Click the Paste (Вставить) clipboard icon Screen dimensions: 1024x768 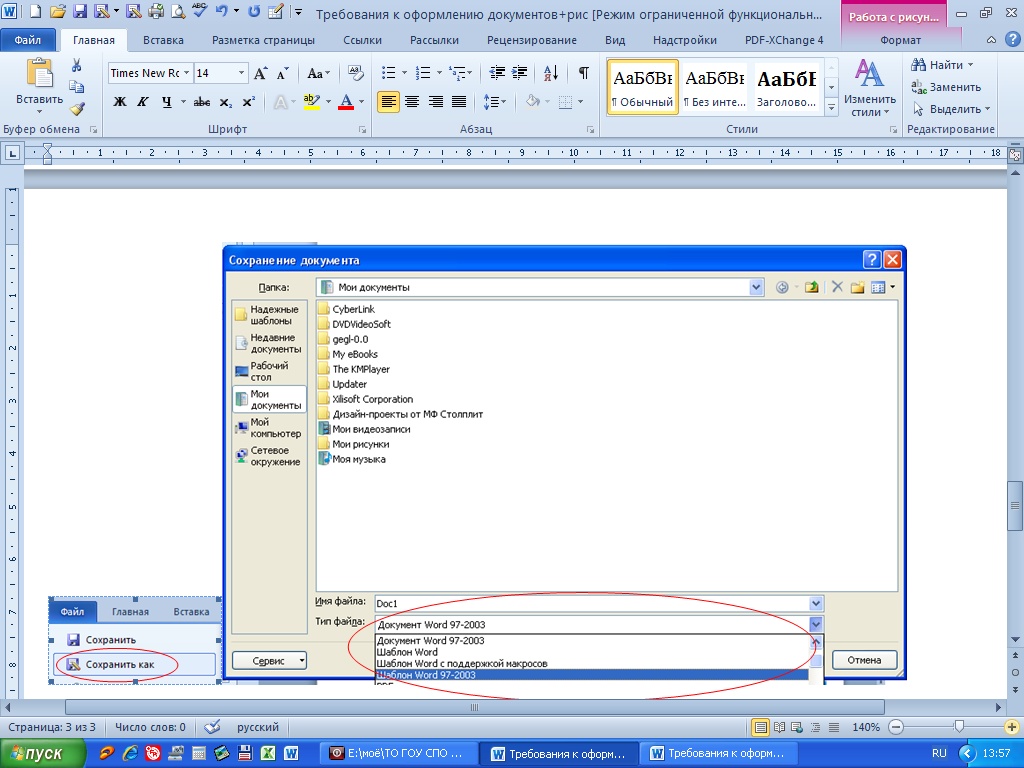[39, 72]
